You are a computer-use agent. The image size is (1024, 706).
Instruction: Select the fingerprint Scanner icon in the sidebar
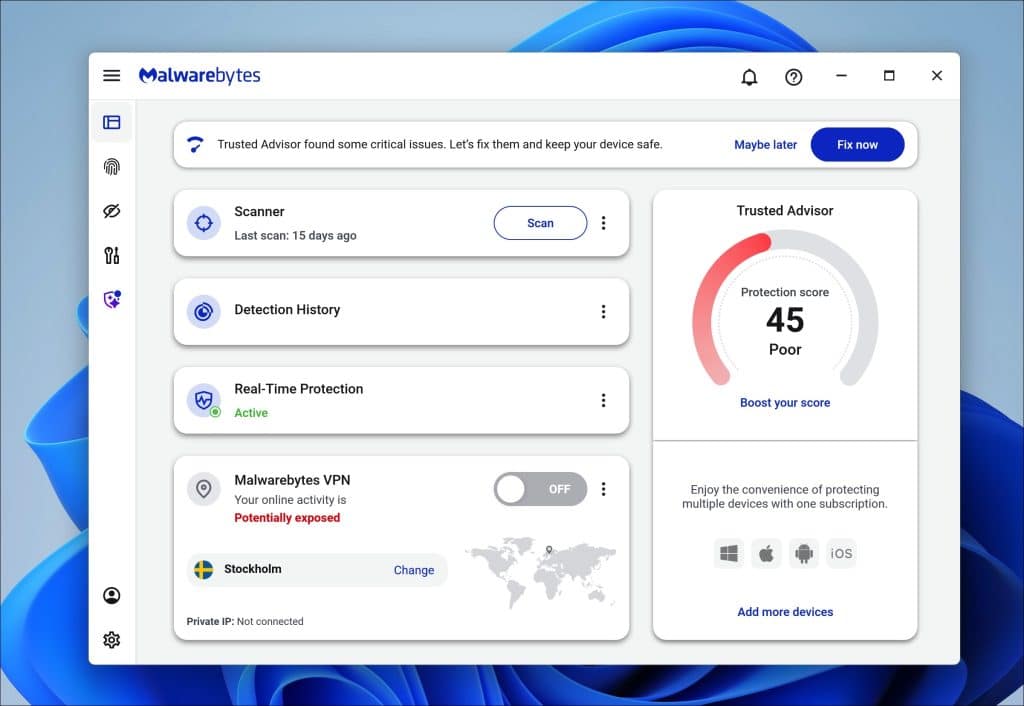click(112, 166)
